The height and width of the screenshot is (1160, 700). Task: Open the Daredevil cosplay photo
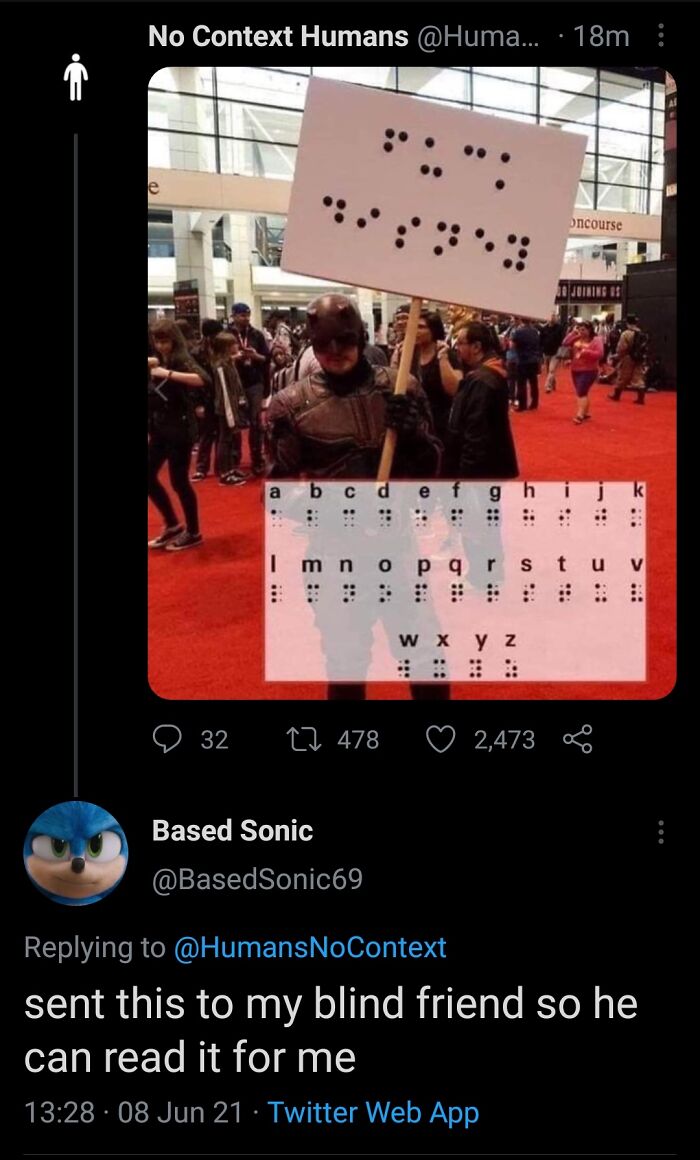tap(411, 383)
